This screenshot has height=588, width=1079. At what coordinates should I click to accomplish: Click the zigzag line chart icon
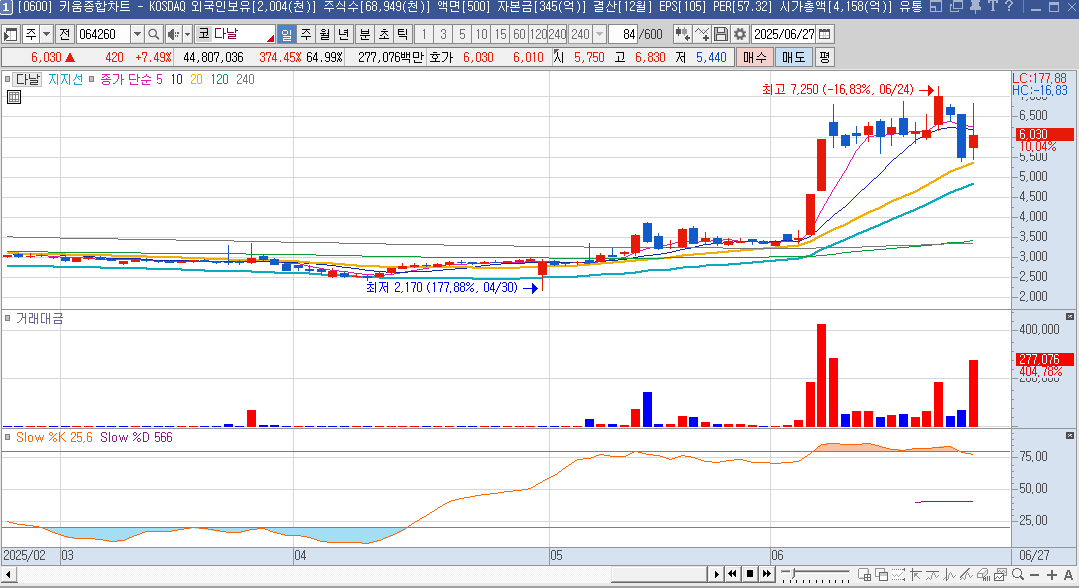pos(950,575)
